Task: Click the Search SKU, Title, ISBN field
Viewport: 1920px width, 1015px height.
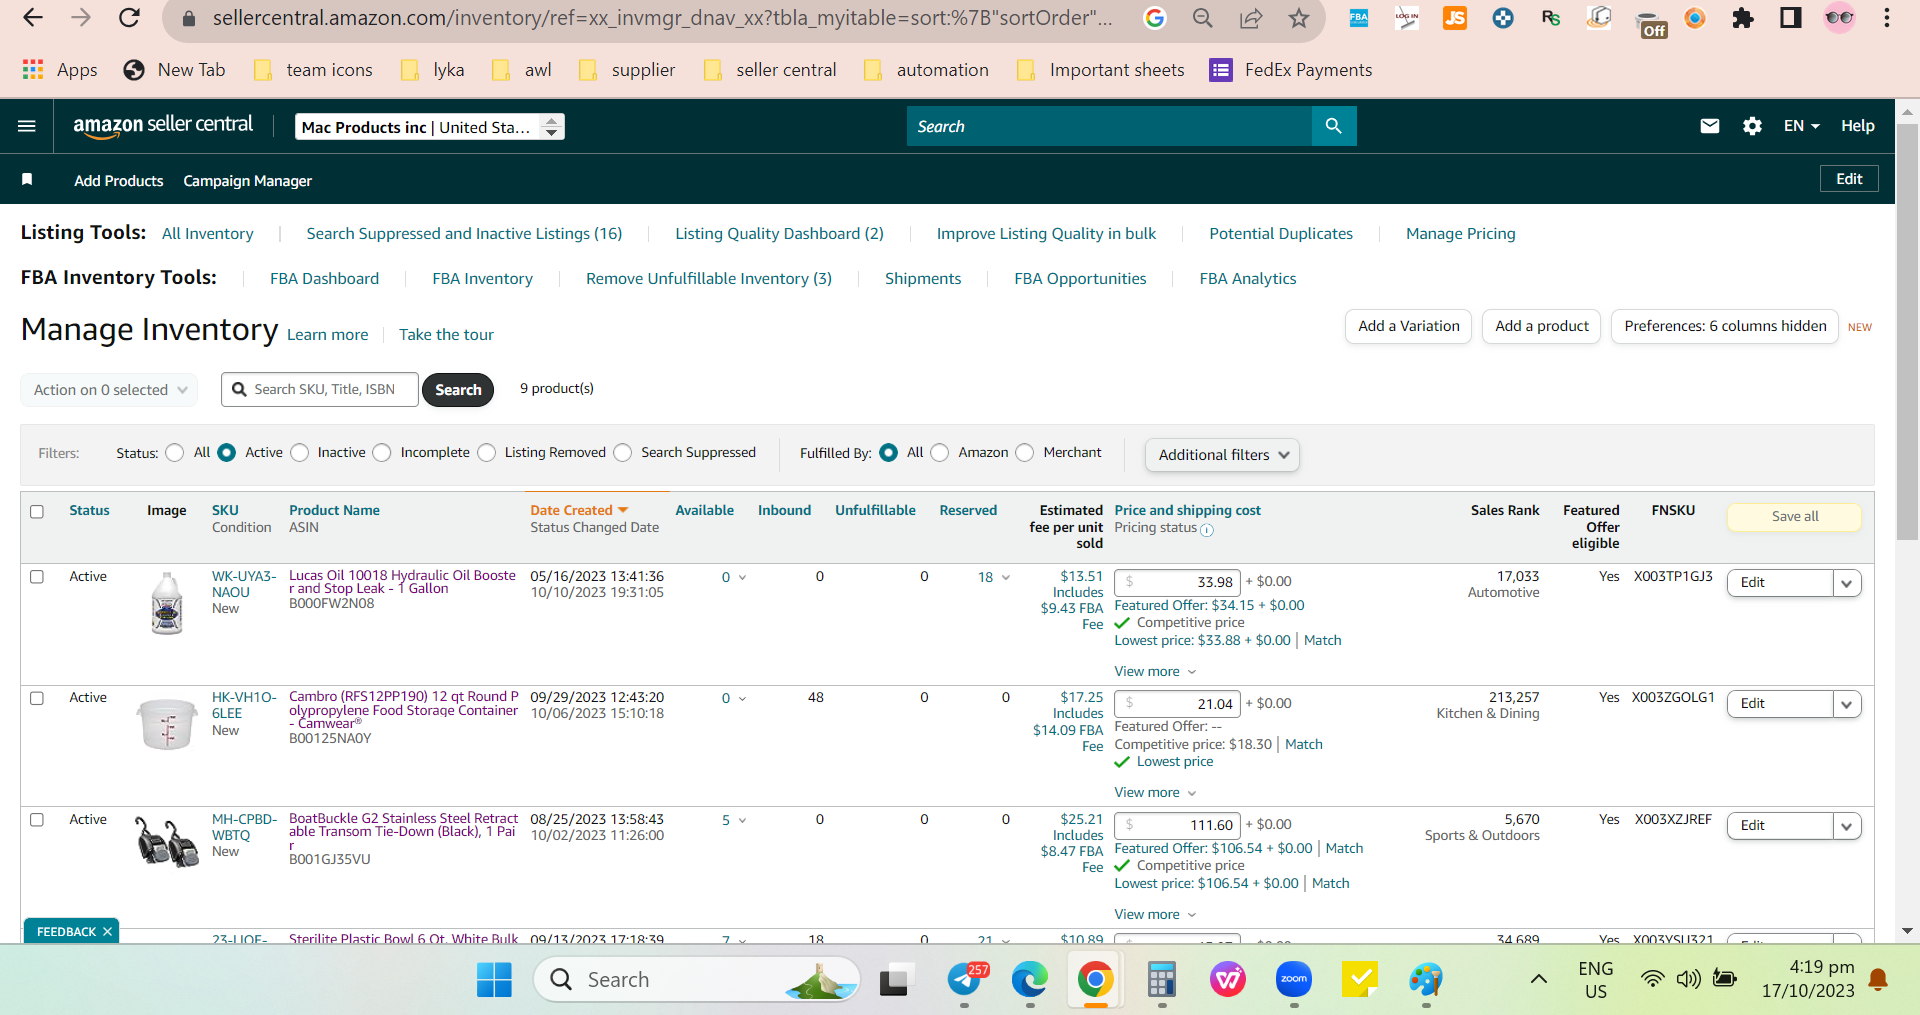Action: [320, 389]
